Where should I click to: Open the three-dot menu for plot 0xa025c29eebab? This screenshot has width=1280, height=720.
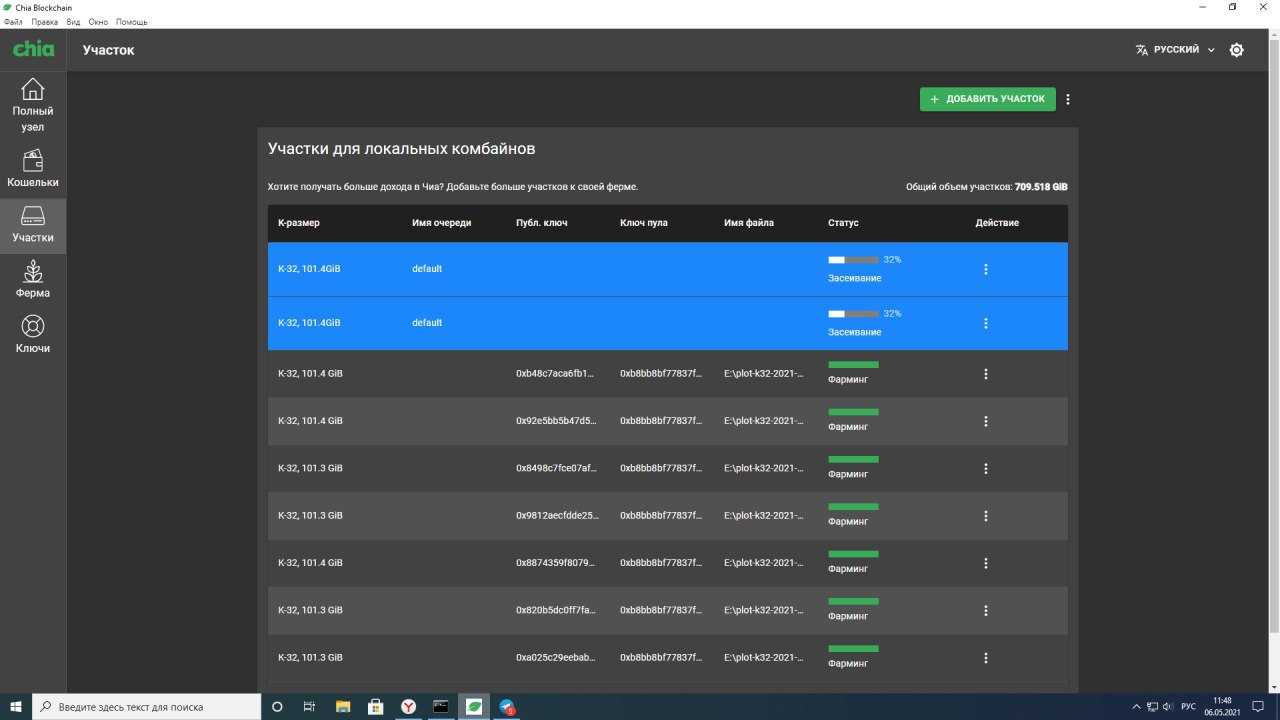click(x=986, y=658)
